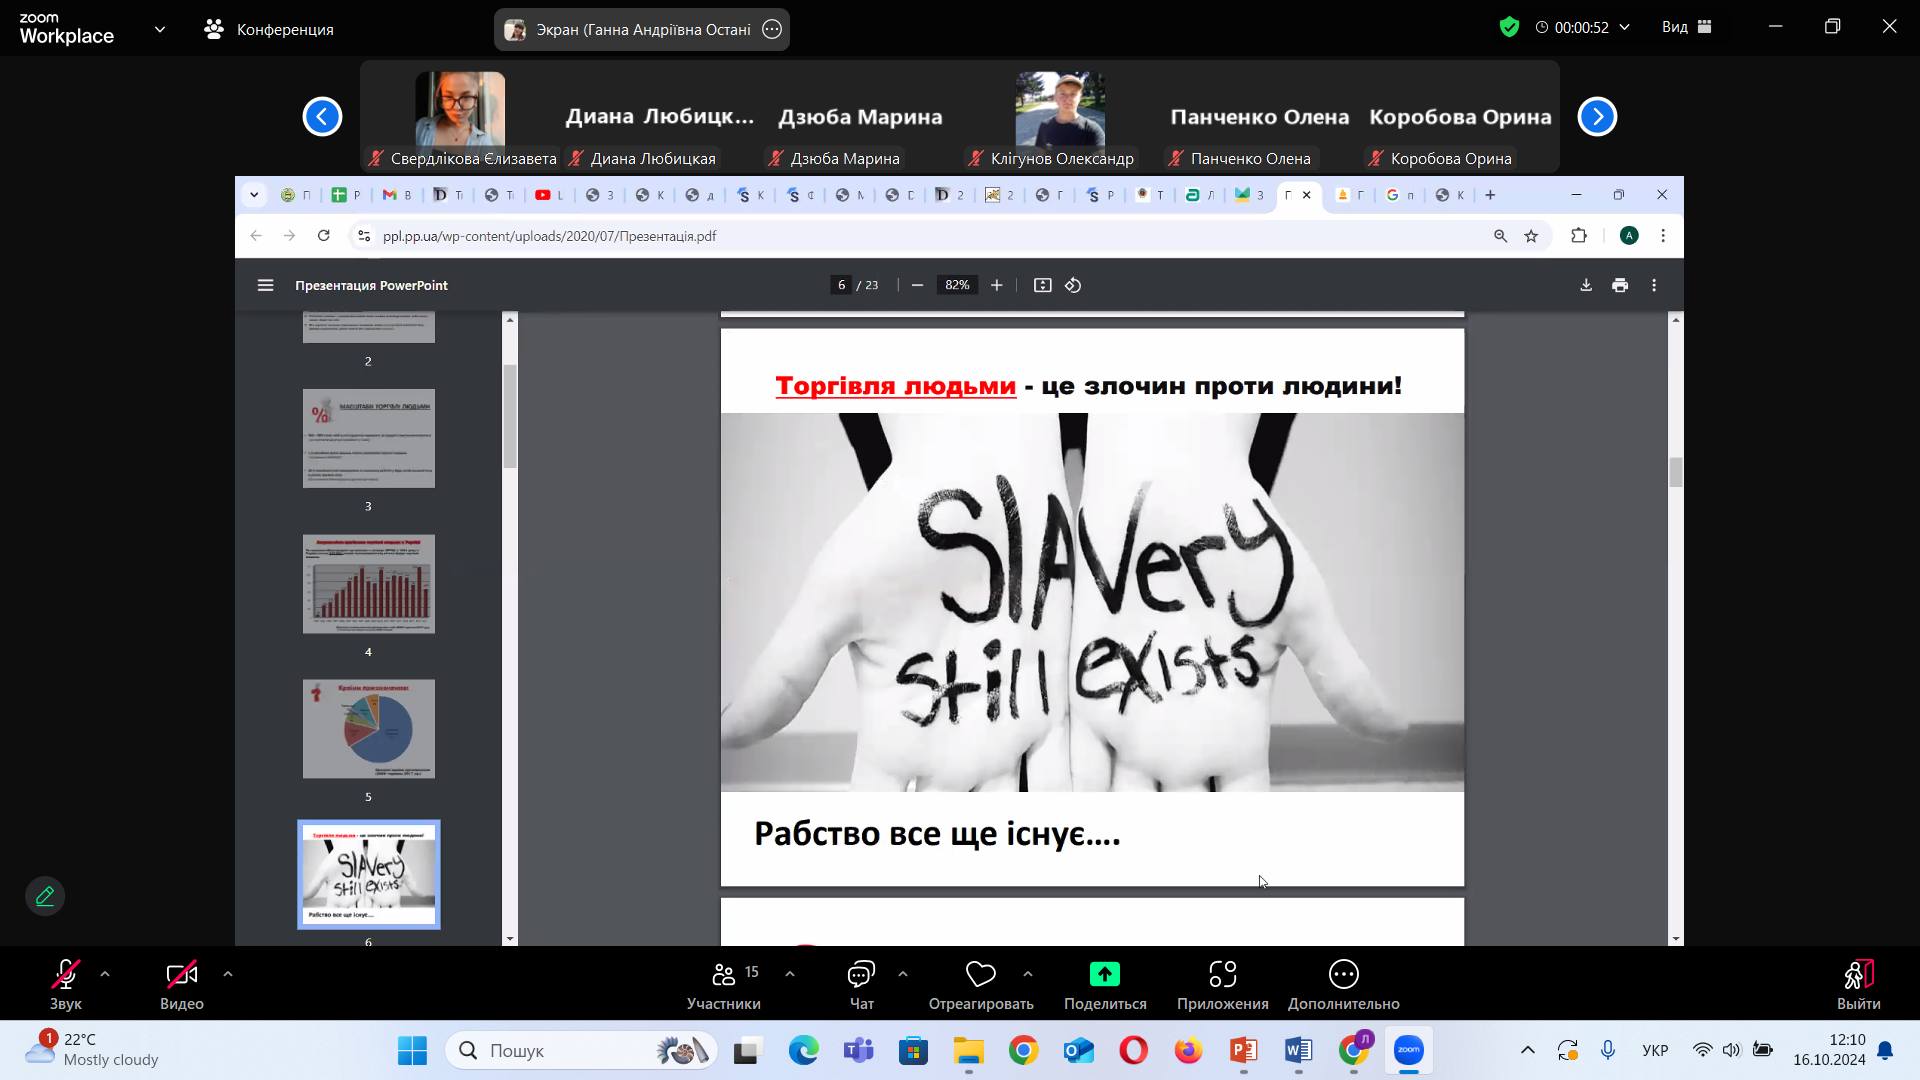Open the Zoom Chat panel
Image resolution: width=1920 pixels, height=1080 pixels.
861,974
